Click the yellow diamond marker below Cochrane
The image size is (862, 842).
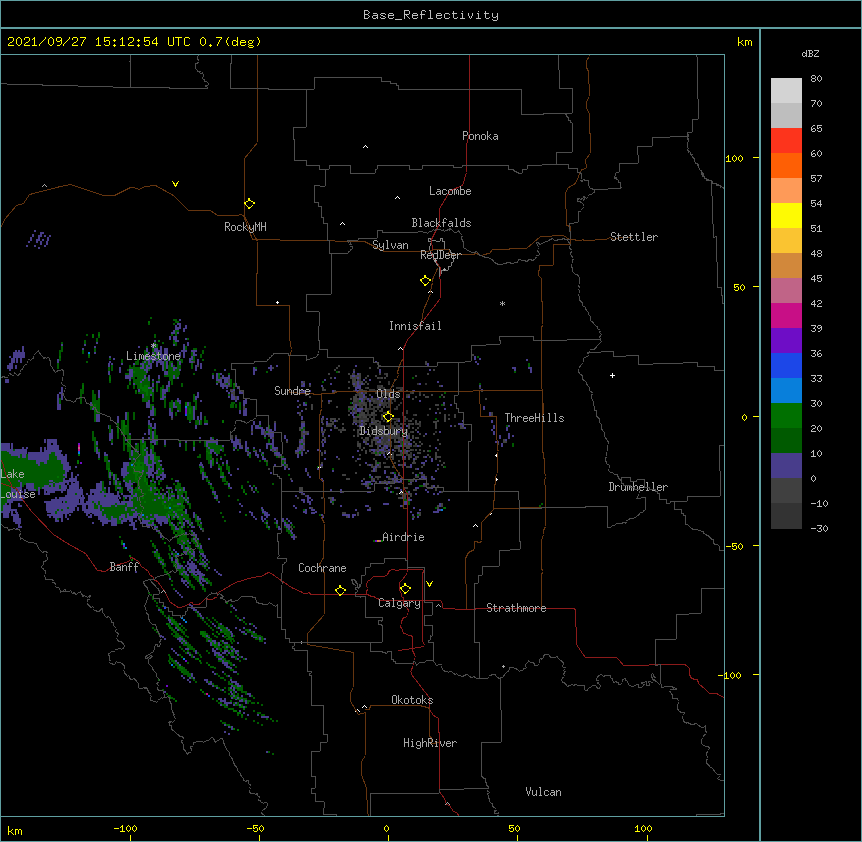pyautogui.click(x=340, y=590)
